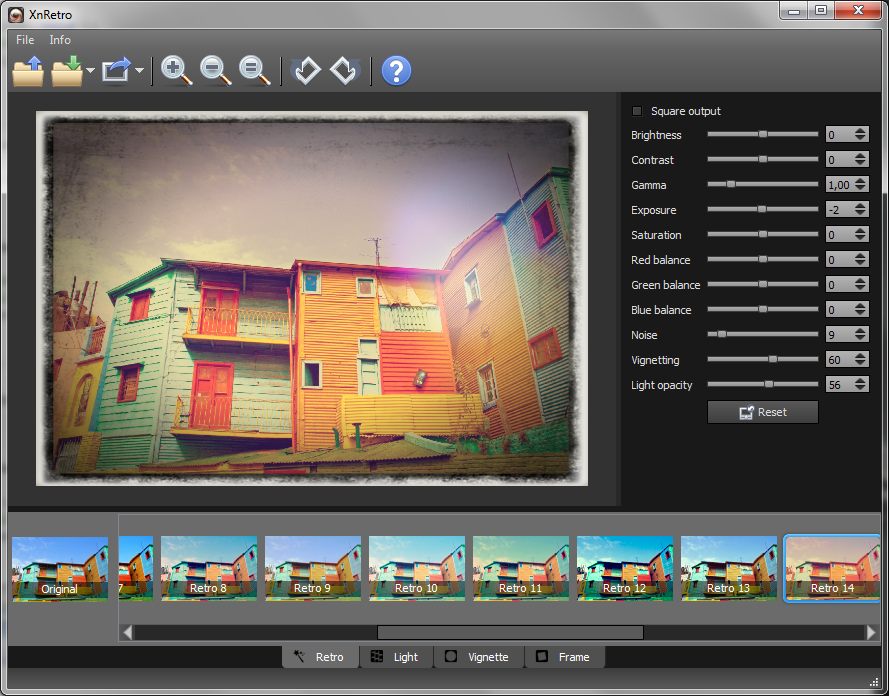
Task: Redo the last edit
Action: point(344,70)
